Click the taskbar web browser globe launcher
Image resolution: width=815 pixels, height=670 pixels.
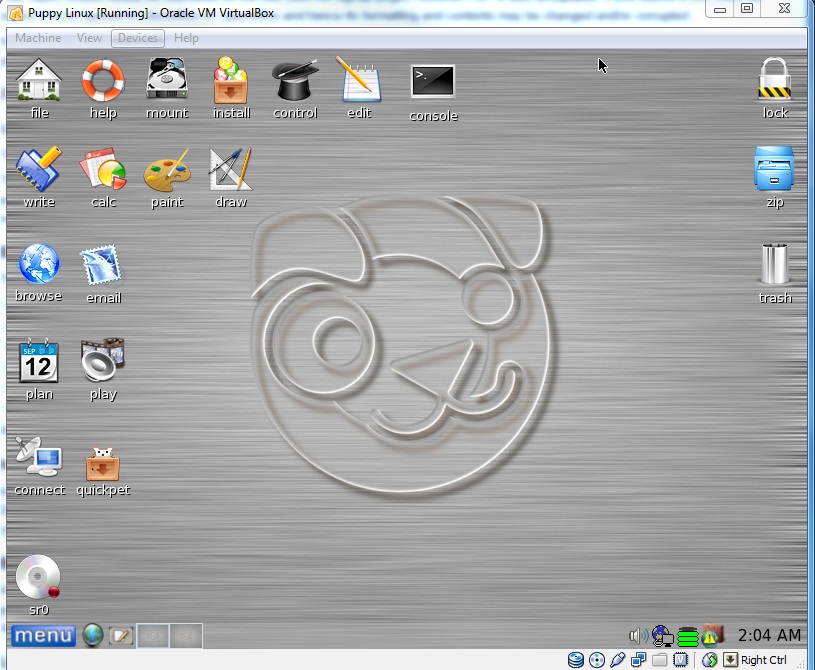[93, 636]
